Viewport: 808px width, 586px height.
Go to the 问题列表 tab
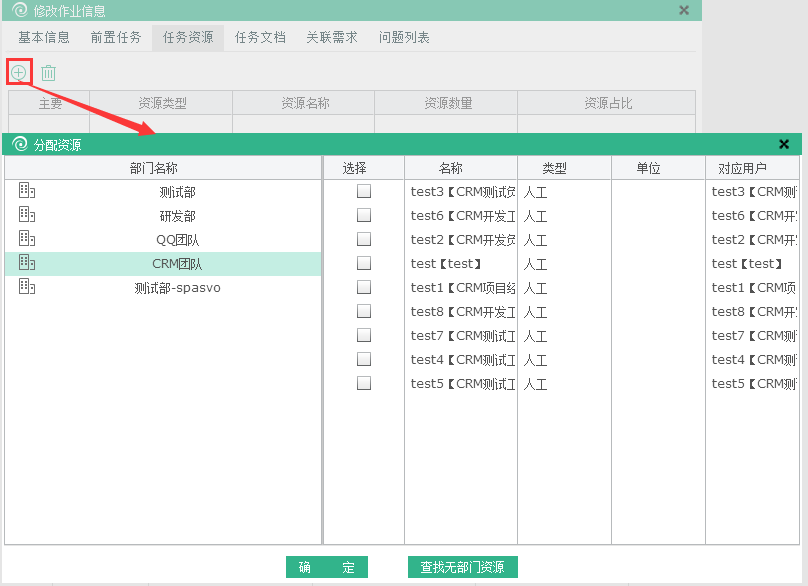(404, 37)
